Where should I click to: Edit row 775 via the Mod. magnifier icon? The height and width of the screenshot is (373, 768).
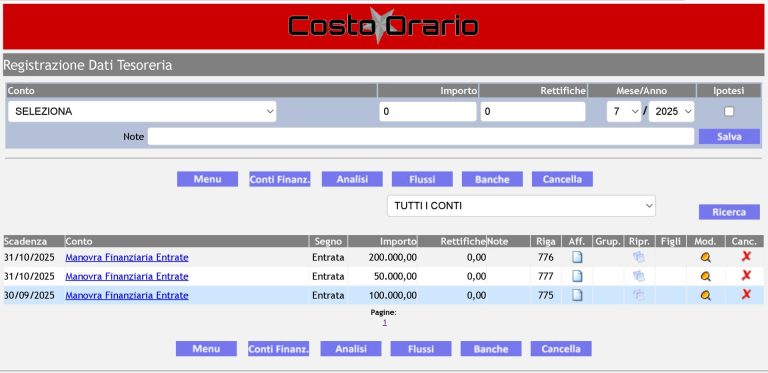click(x=705, y=296)
